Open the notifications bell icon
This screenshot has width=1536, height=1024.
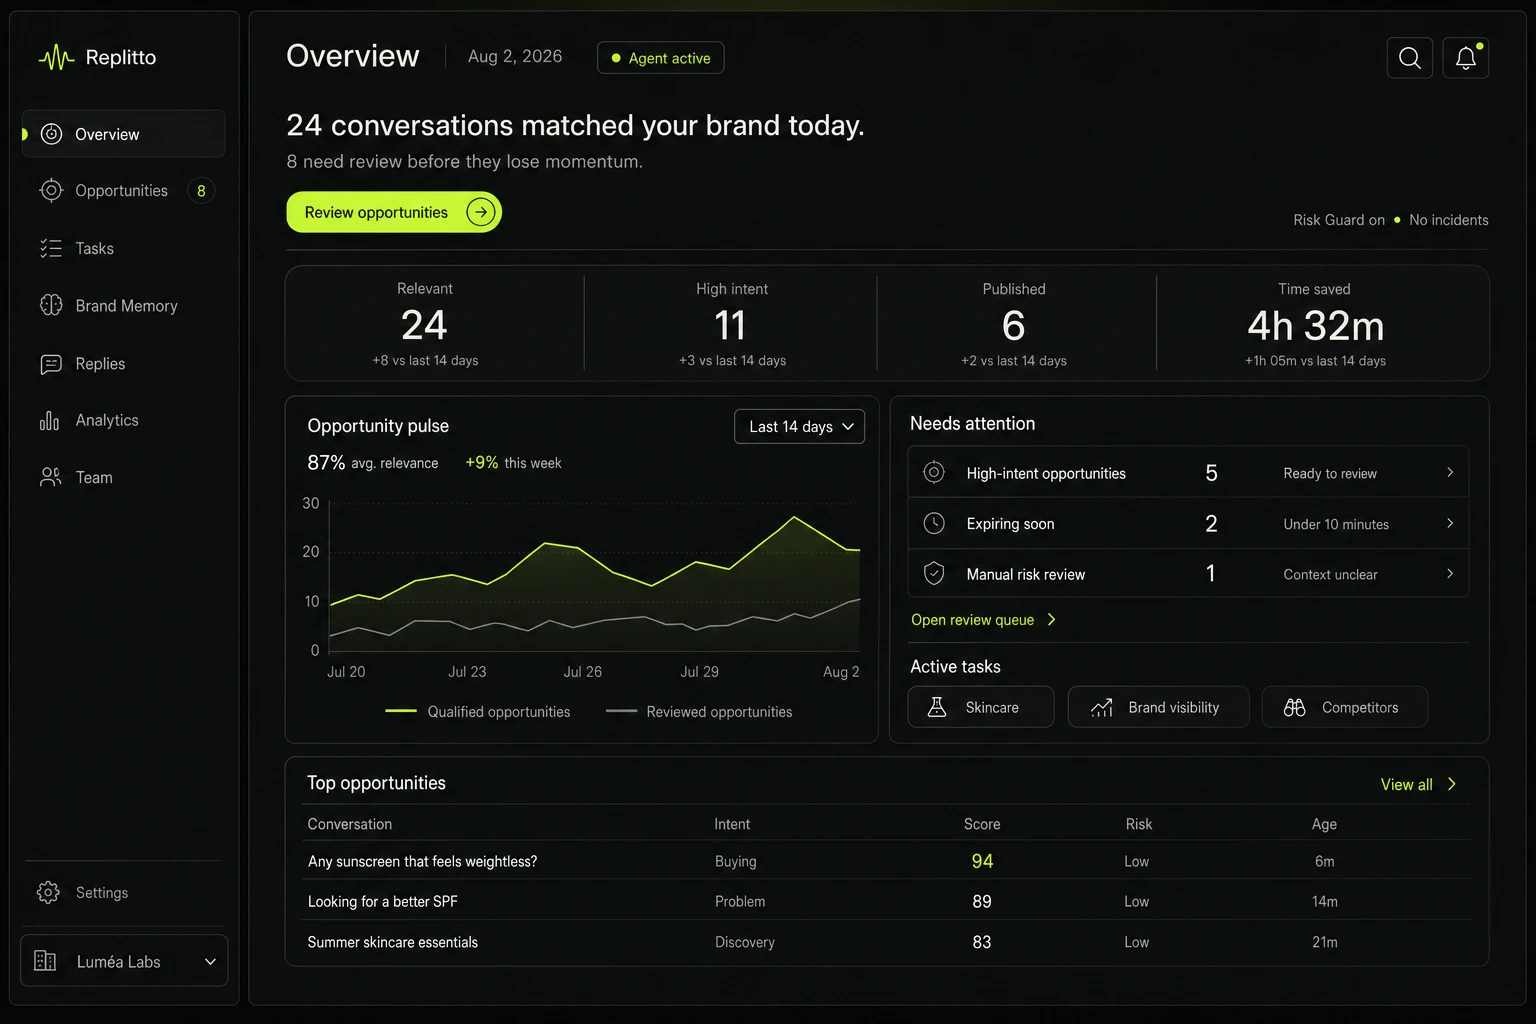point(1466,58)
